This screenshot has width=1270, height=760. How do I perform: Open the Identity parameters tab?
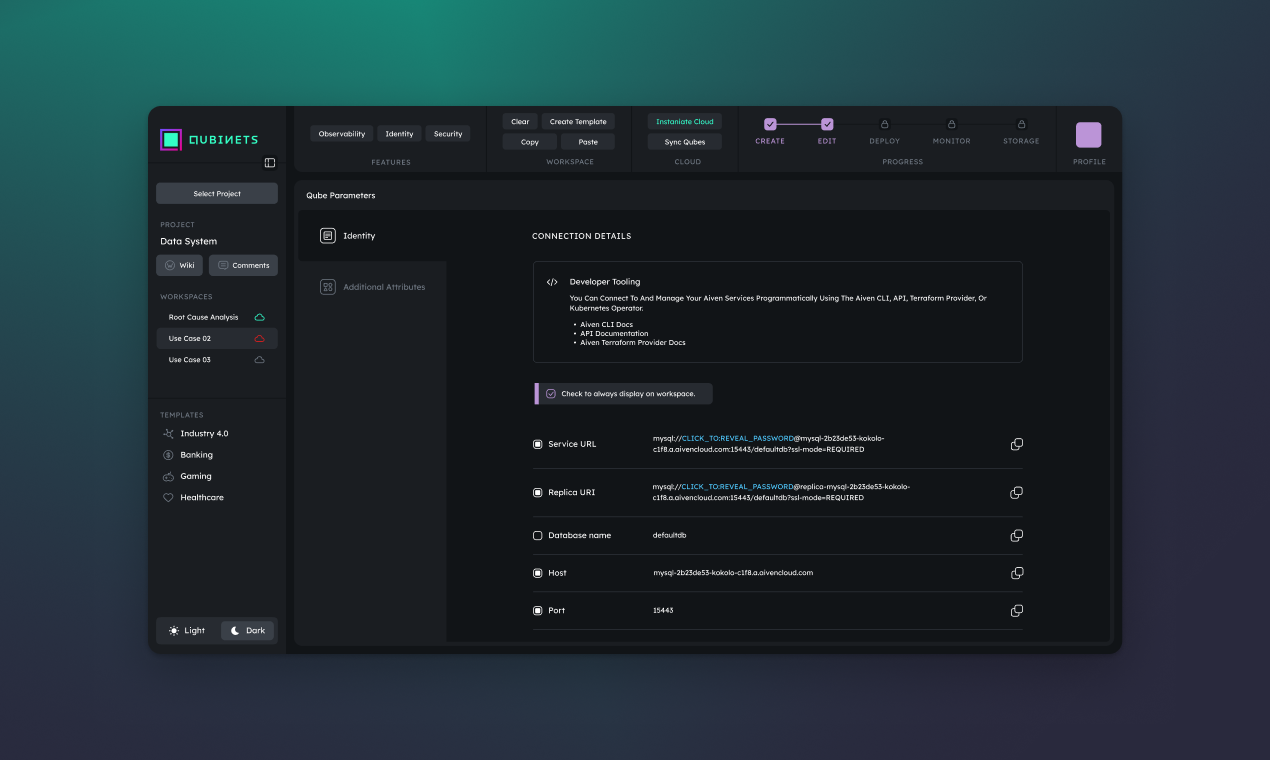pos(373,236)
